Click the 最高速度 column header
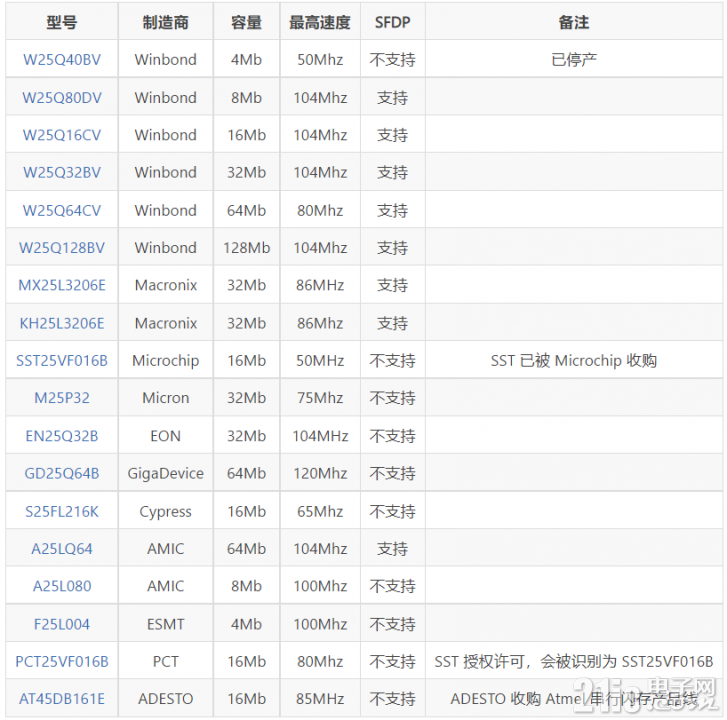Screen dimensions: 727x720 pyautogui.click(x=320, y=22)
